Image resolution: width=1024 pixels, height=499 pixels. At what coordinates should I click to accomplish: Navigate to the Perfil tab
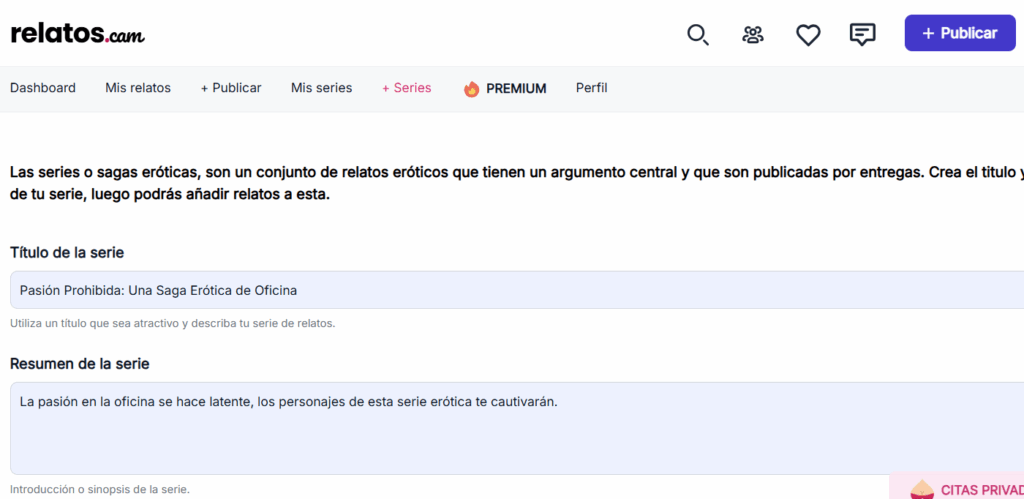[591, 88]
